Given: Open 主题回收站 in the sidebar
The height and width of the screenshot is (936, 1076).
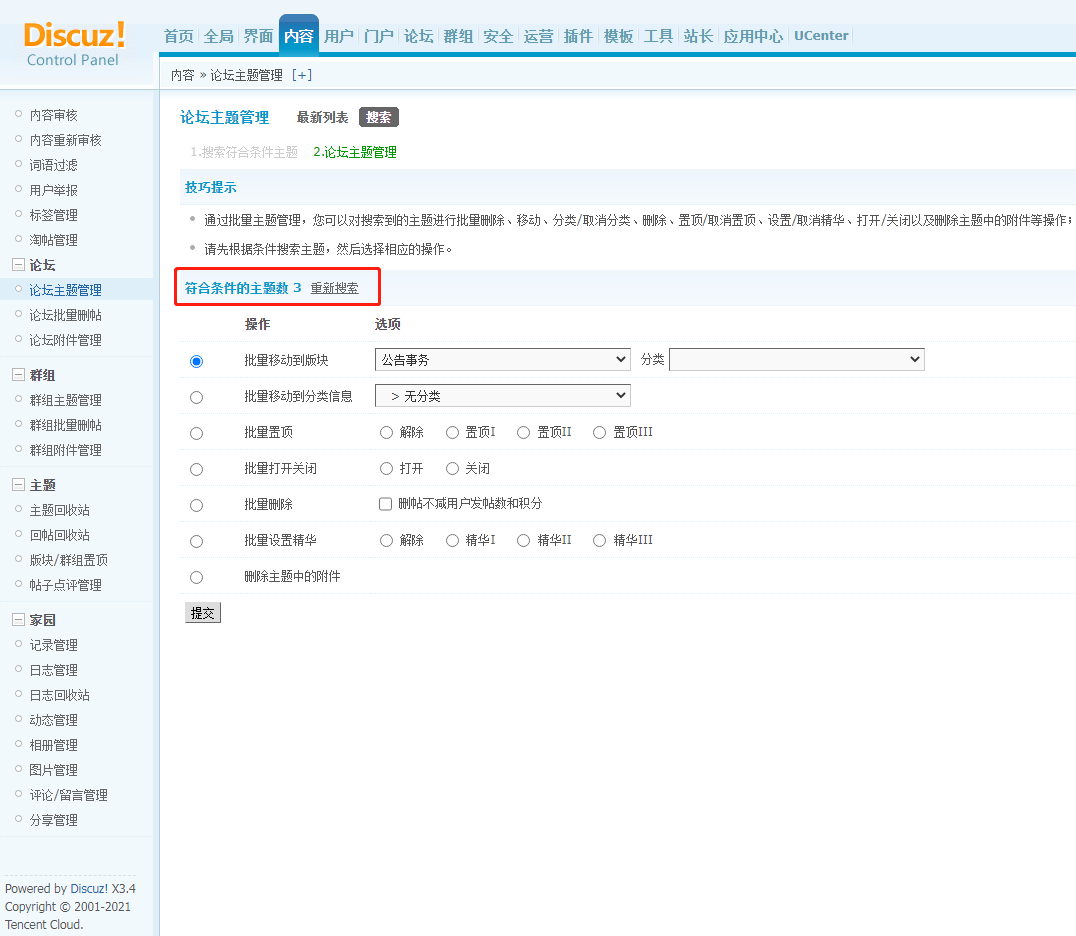Looking at the screenshot, I should [x=59, y=510].
